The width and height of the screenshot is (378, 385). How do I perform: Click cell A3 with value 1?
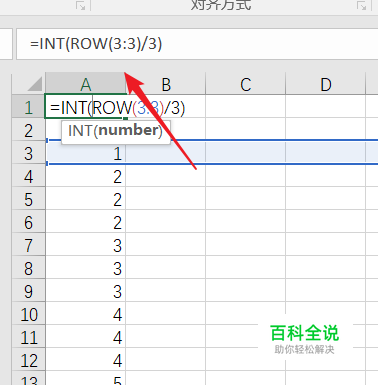point(85,153)
